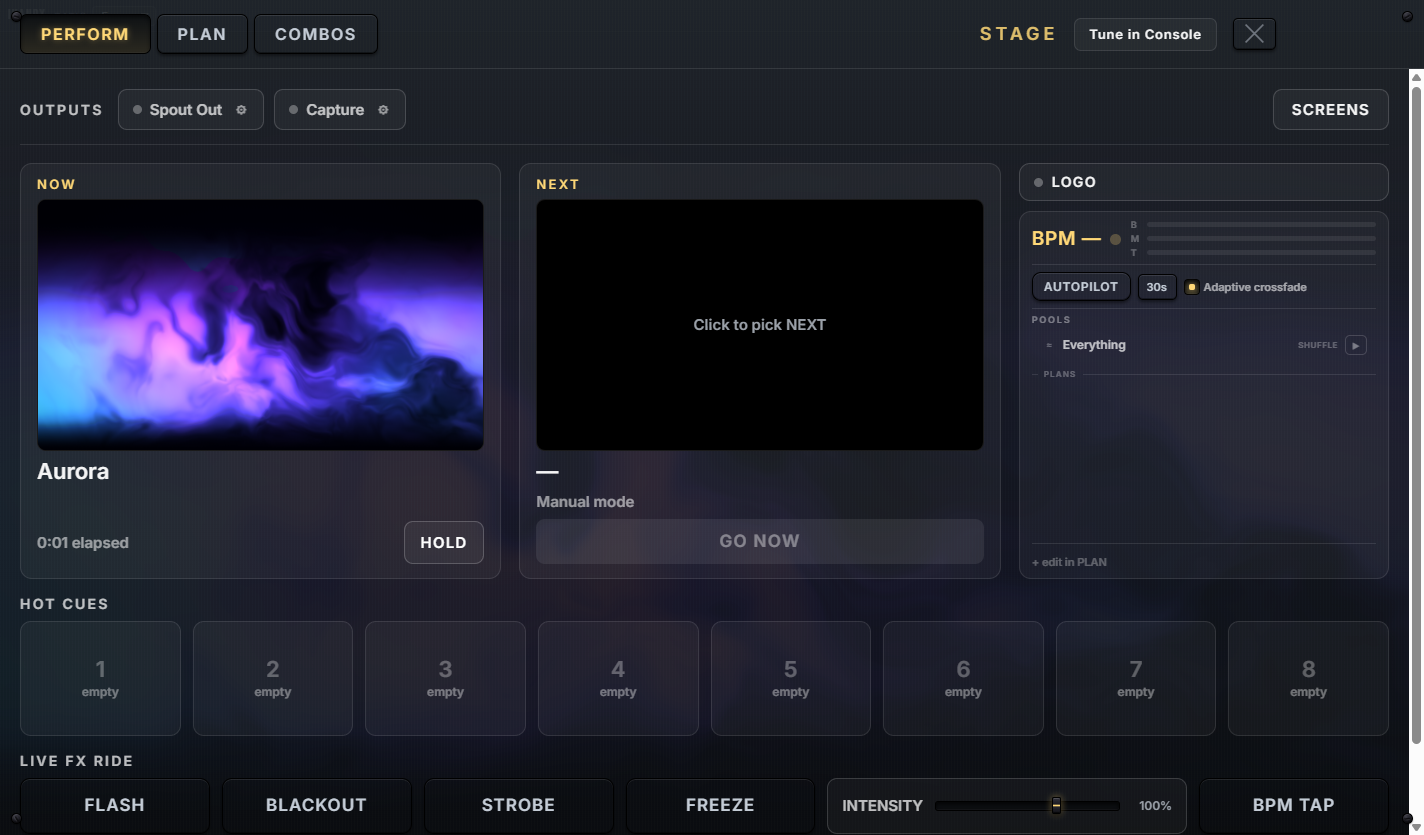The image size is (1424, 835).
Task: Click the SHUFFLE label
Action: pyautogui.click(x=1317, y=345)
